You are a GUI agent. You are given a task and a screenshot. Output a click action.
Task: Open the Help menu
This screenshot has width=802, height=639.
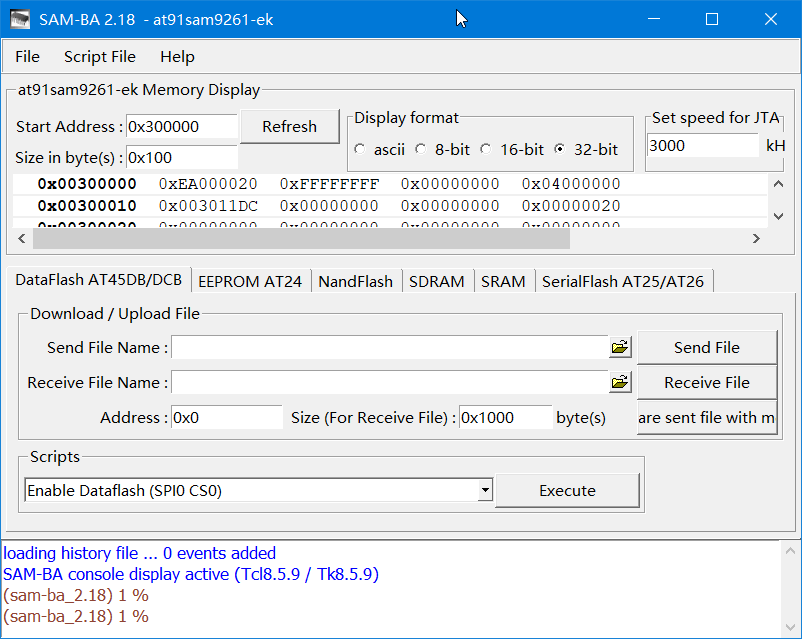[x=177, y=57]
